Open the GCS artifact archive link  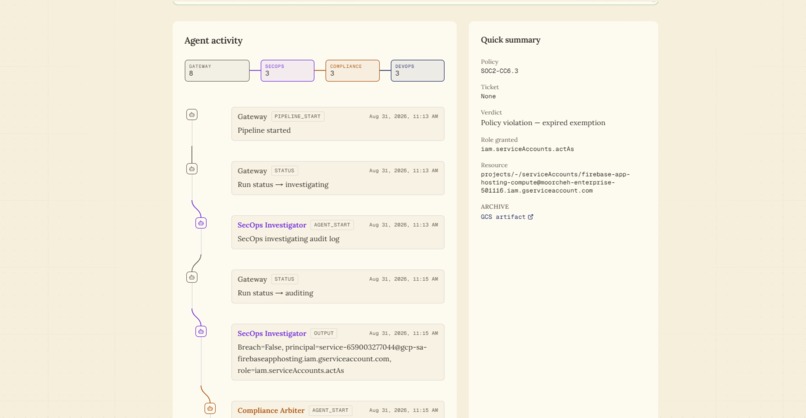507,217
